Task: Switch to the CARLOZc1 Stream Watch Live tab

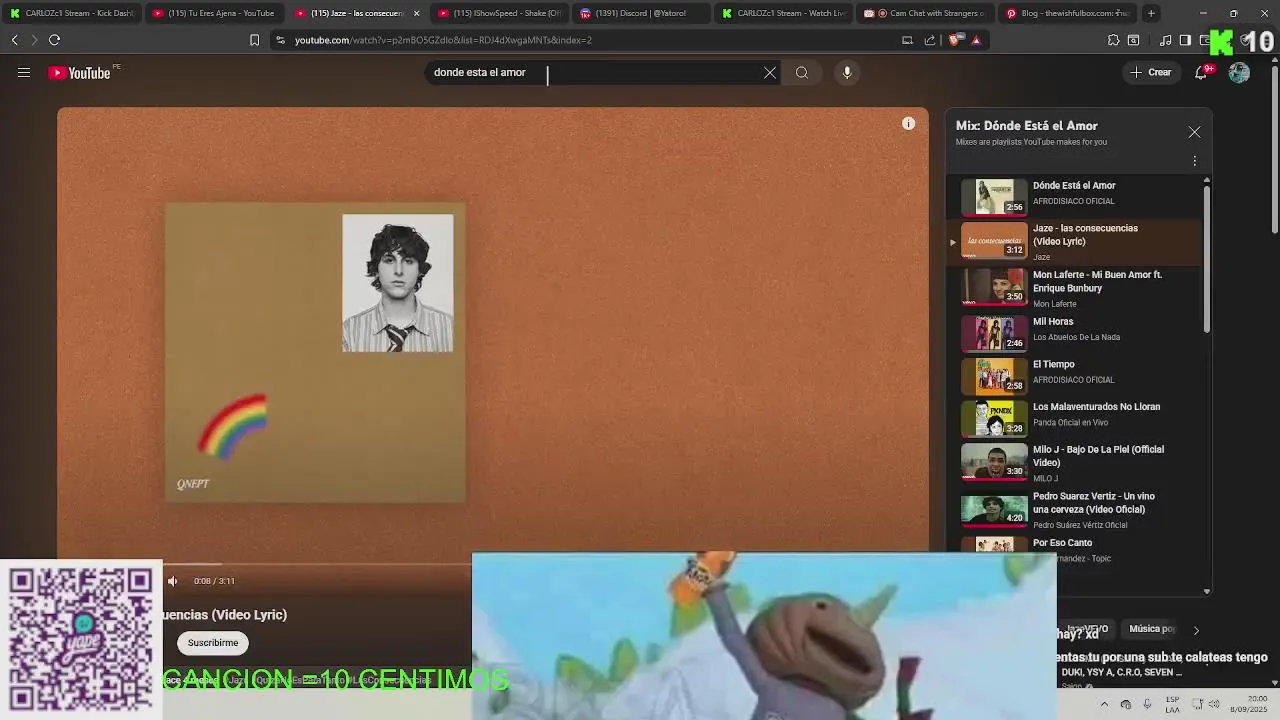Action: click(x=783, y=13)
